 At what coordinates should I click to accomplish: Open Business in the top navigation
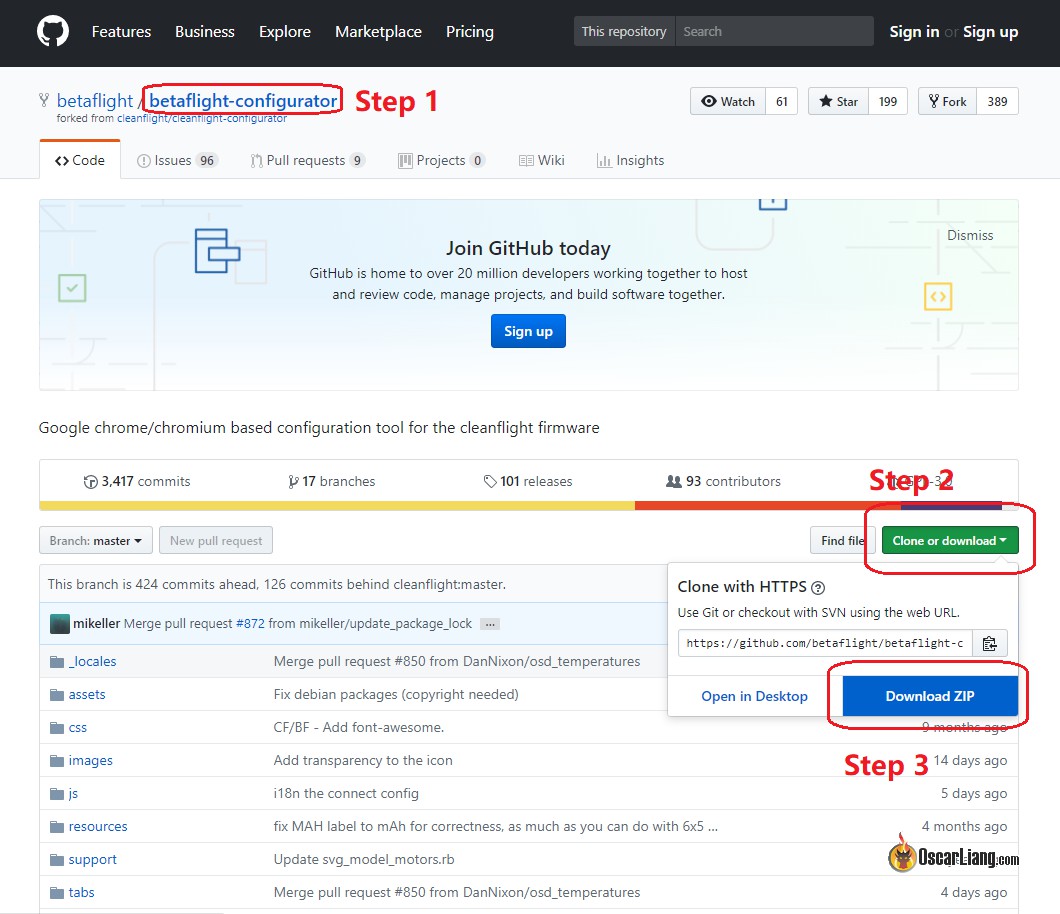click(205, 32)
